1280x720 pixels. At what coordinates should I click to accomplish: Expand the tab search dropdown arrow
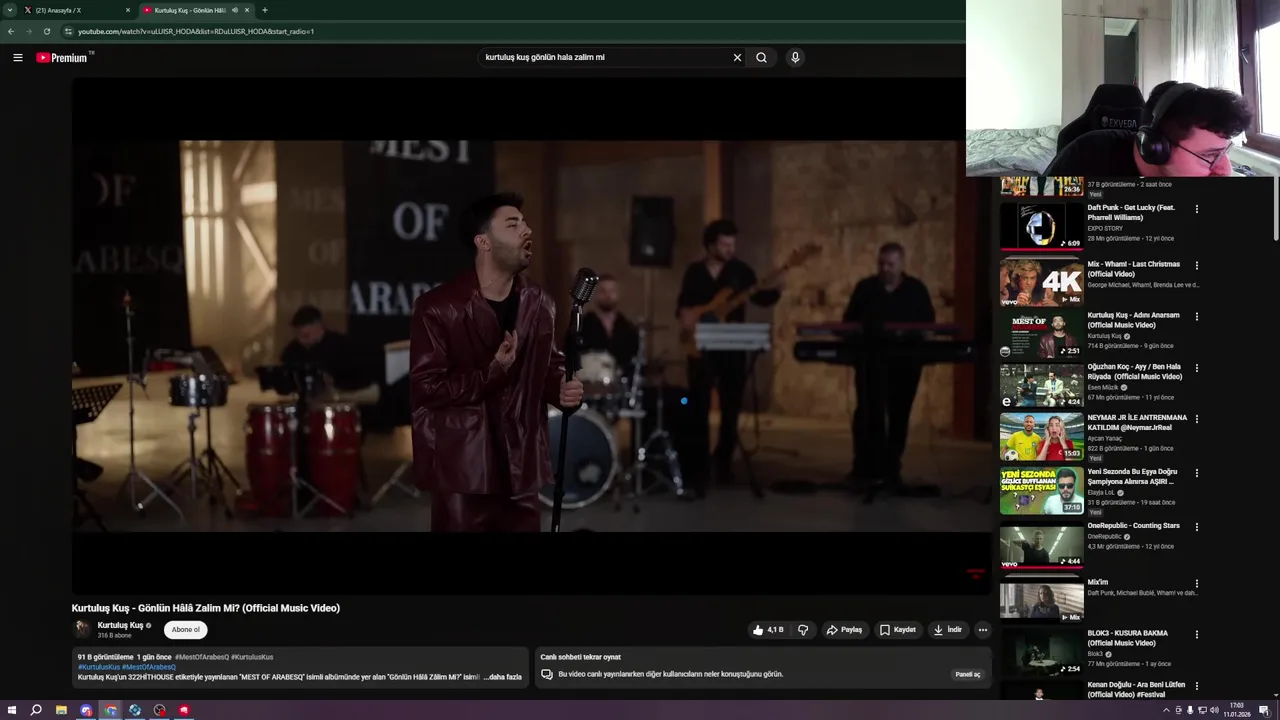coord(9,10)
